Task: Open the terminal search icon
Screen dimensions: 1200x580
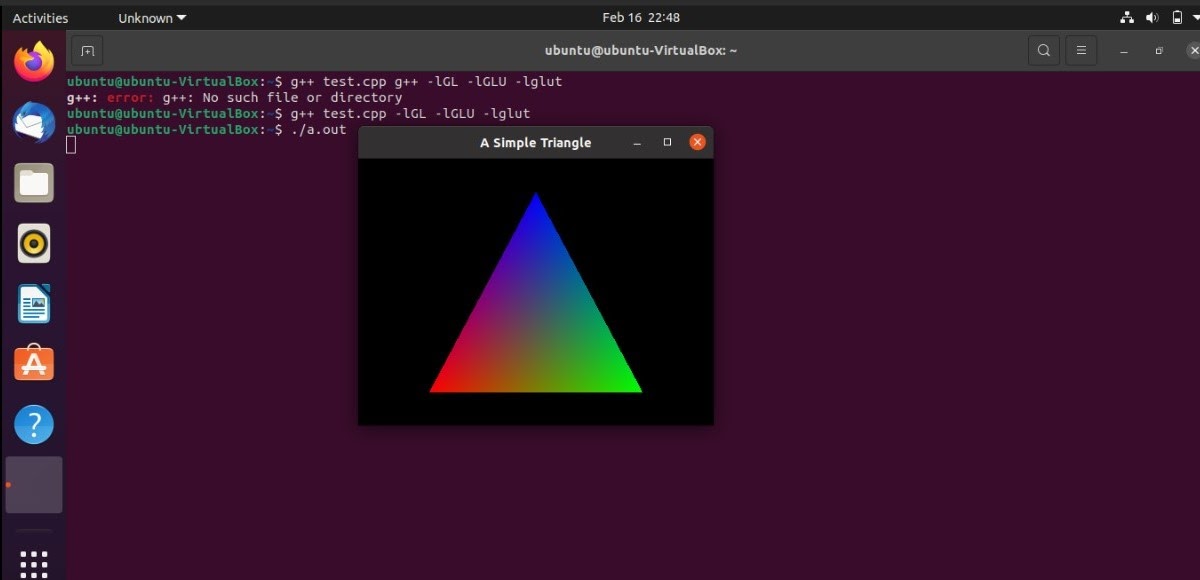Action: [x=1043, y=50]
